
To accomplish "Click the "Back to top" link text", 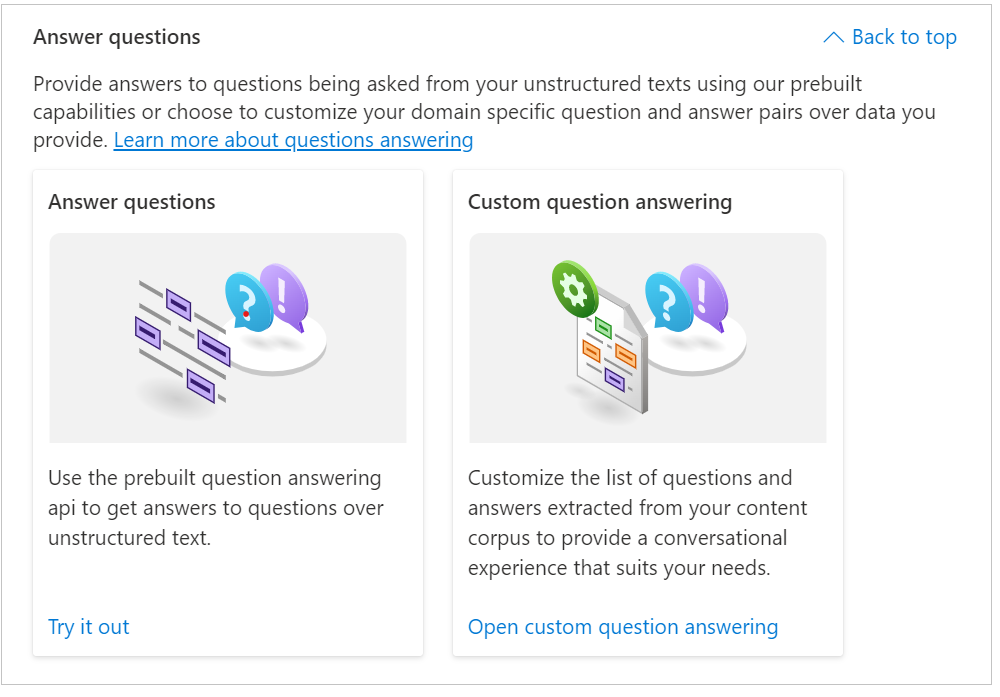I will [904, 38].
